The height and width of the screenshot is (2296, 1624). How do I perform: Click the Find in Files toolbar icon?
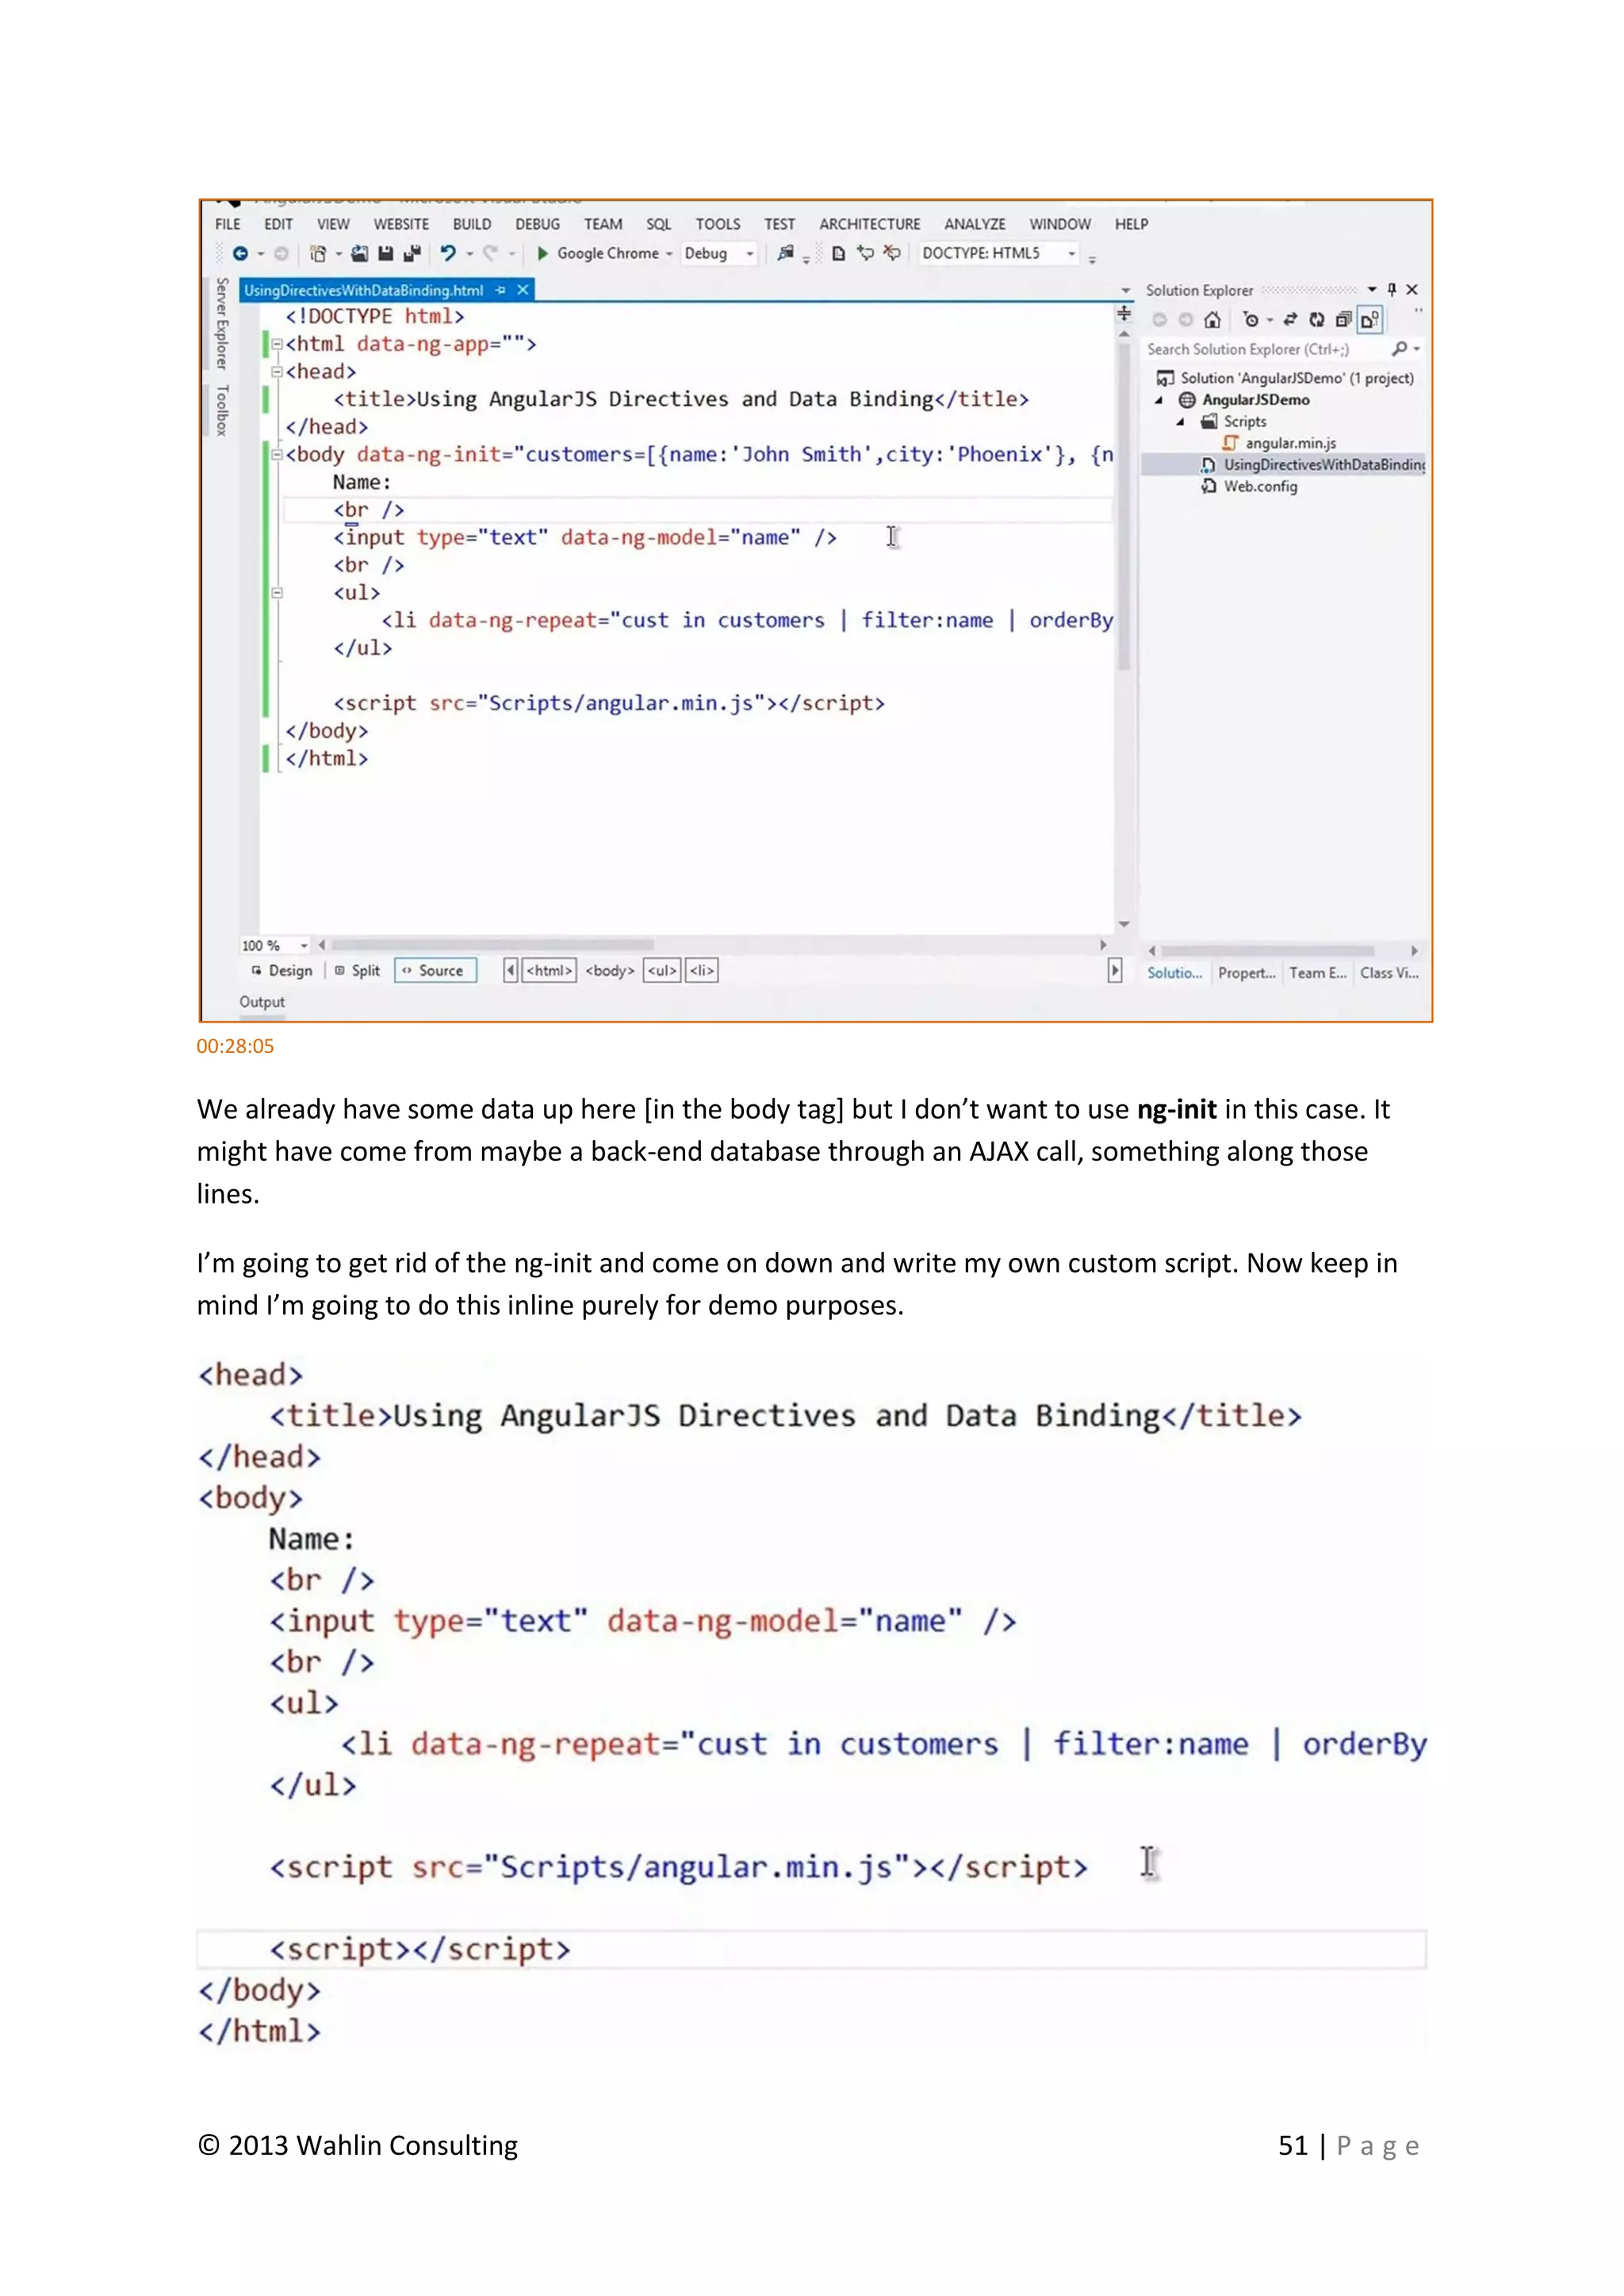point(786,254)
